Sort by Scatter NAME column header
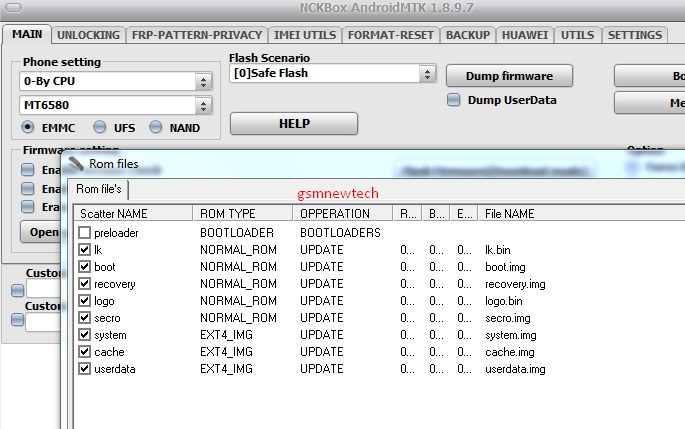Viewport: 685px width, 429px height. pos(133,214)
